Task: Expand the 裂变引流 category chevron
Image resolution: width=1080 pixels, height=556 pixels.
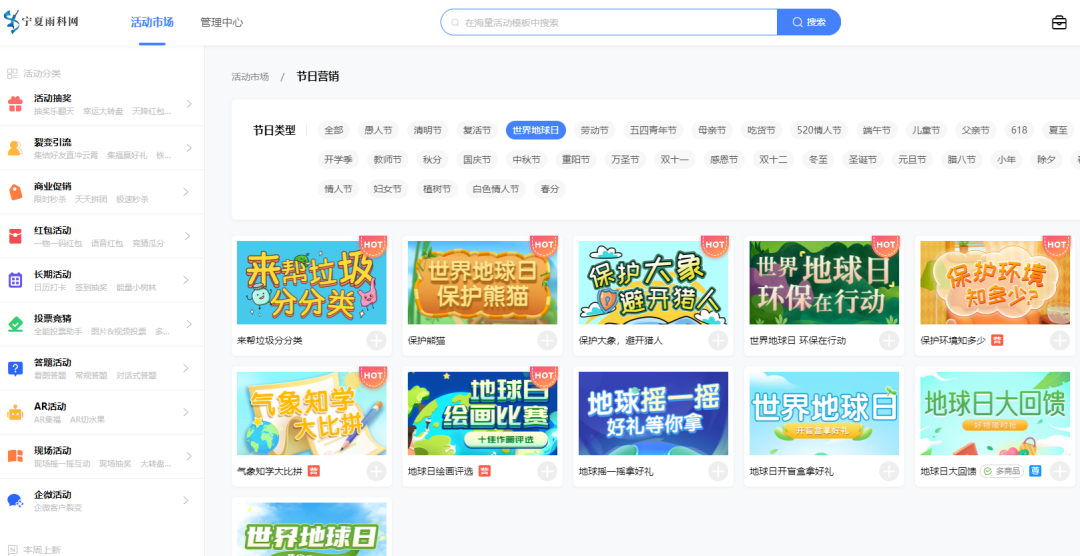Action: click(188, 148)
